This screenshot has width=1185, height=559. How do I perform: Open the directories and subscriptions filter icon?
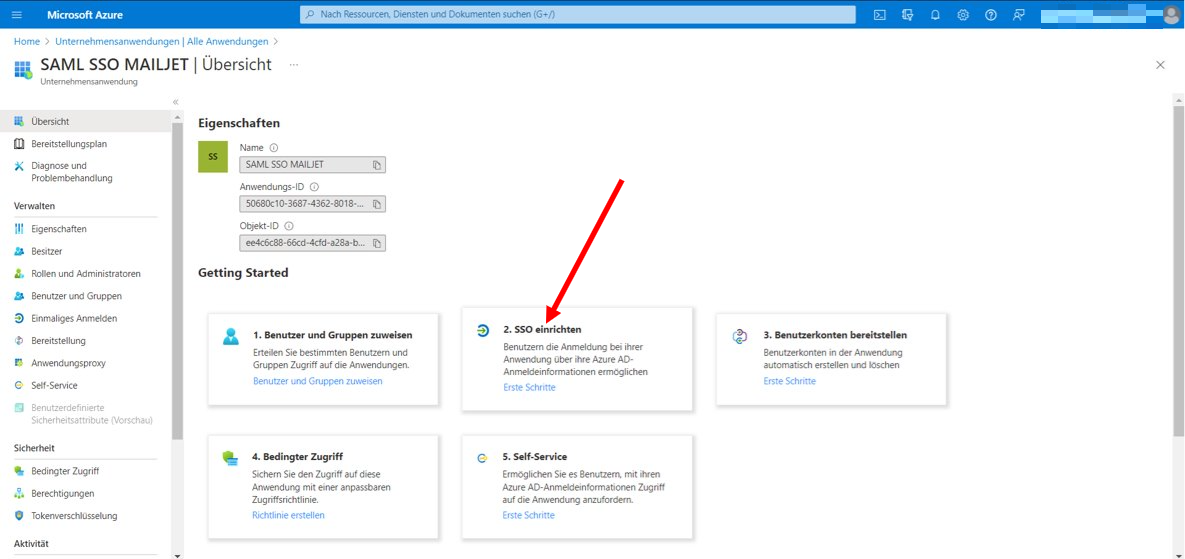(908, 14)
